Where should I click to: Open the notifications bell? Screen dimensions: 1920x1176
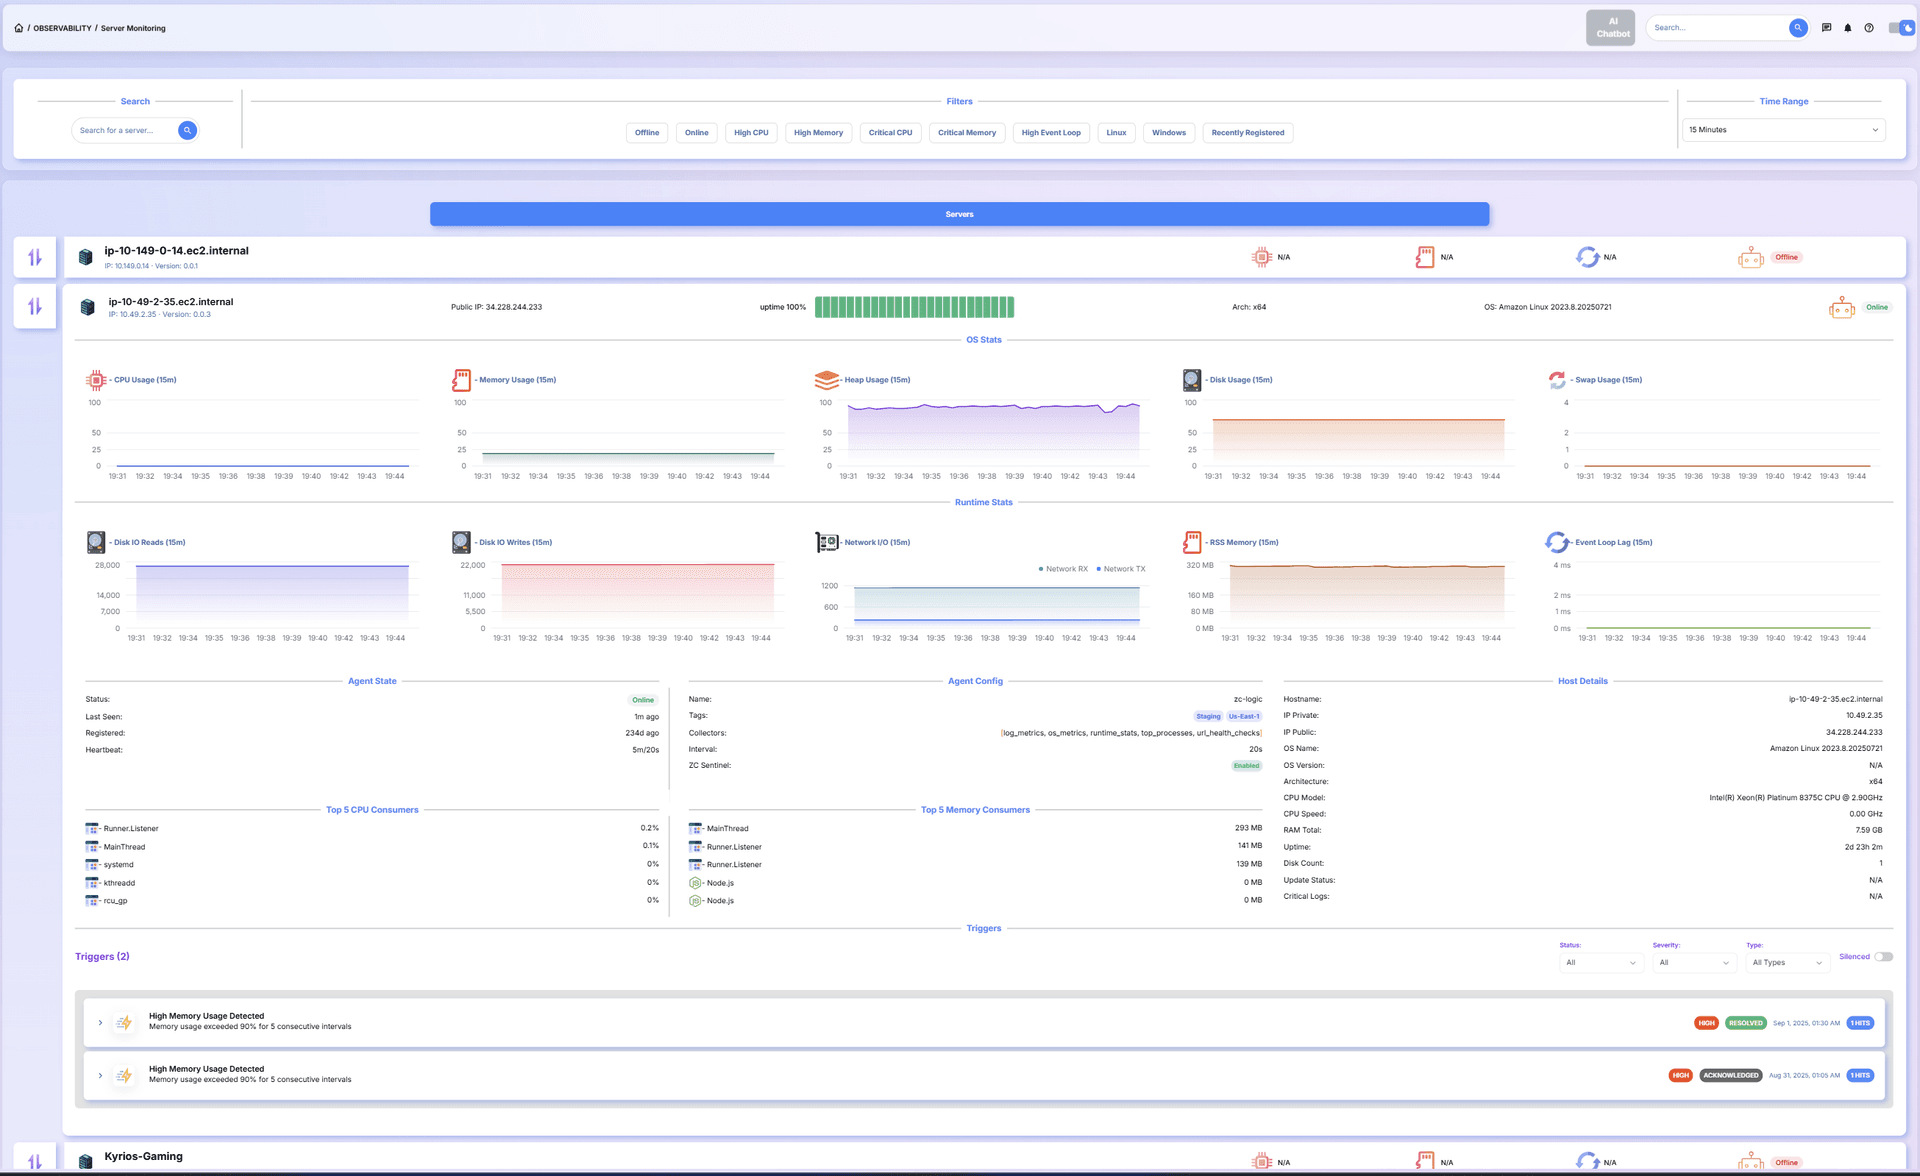pos(1848,28)
